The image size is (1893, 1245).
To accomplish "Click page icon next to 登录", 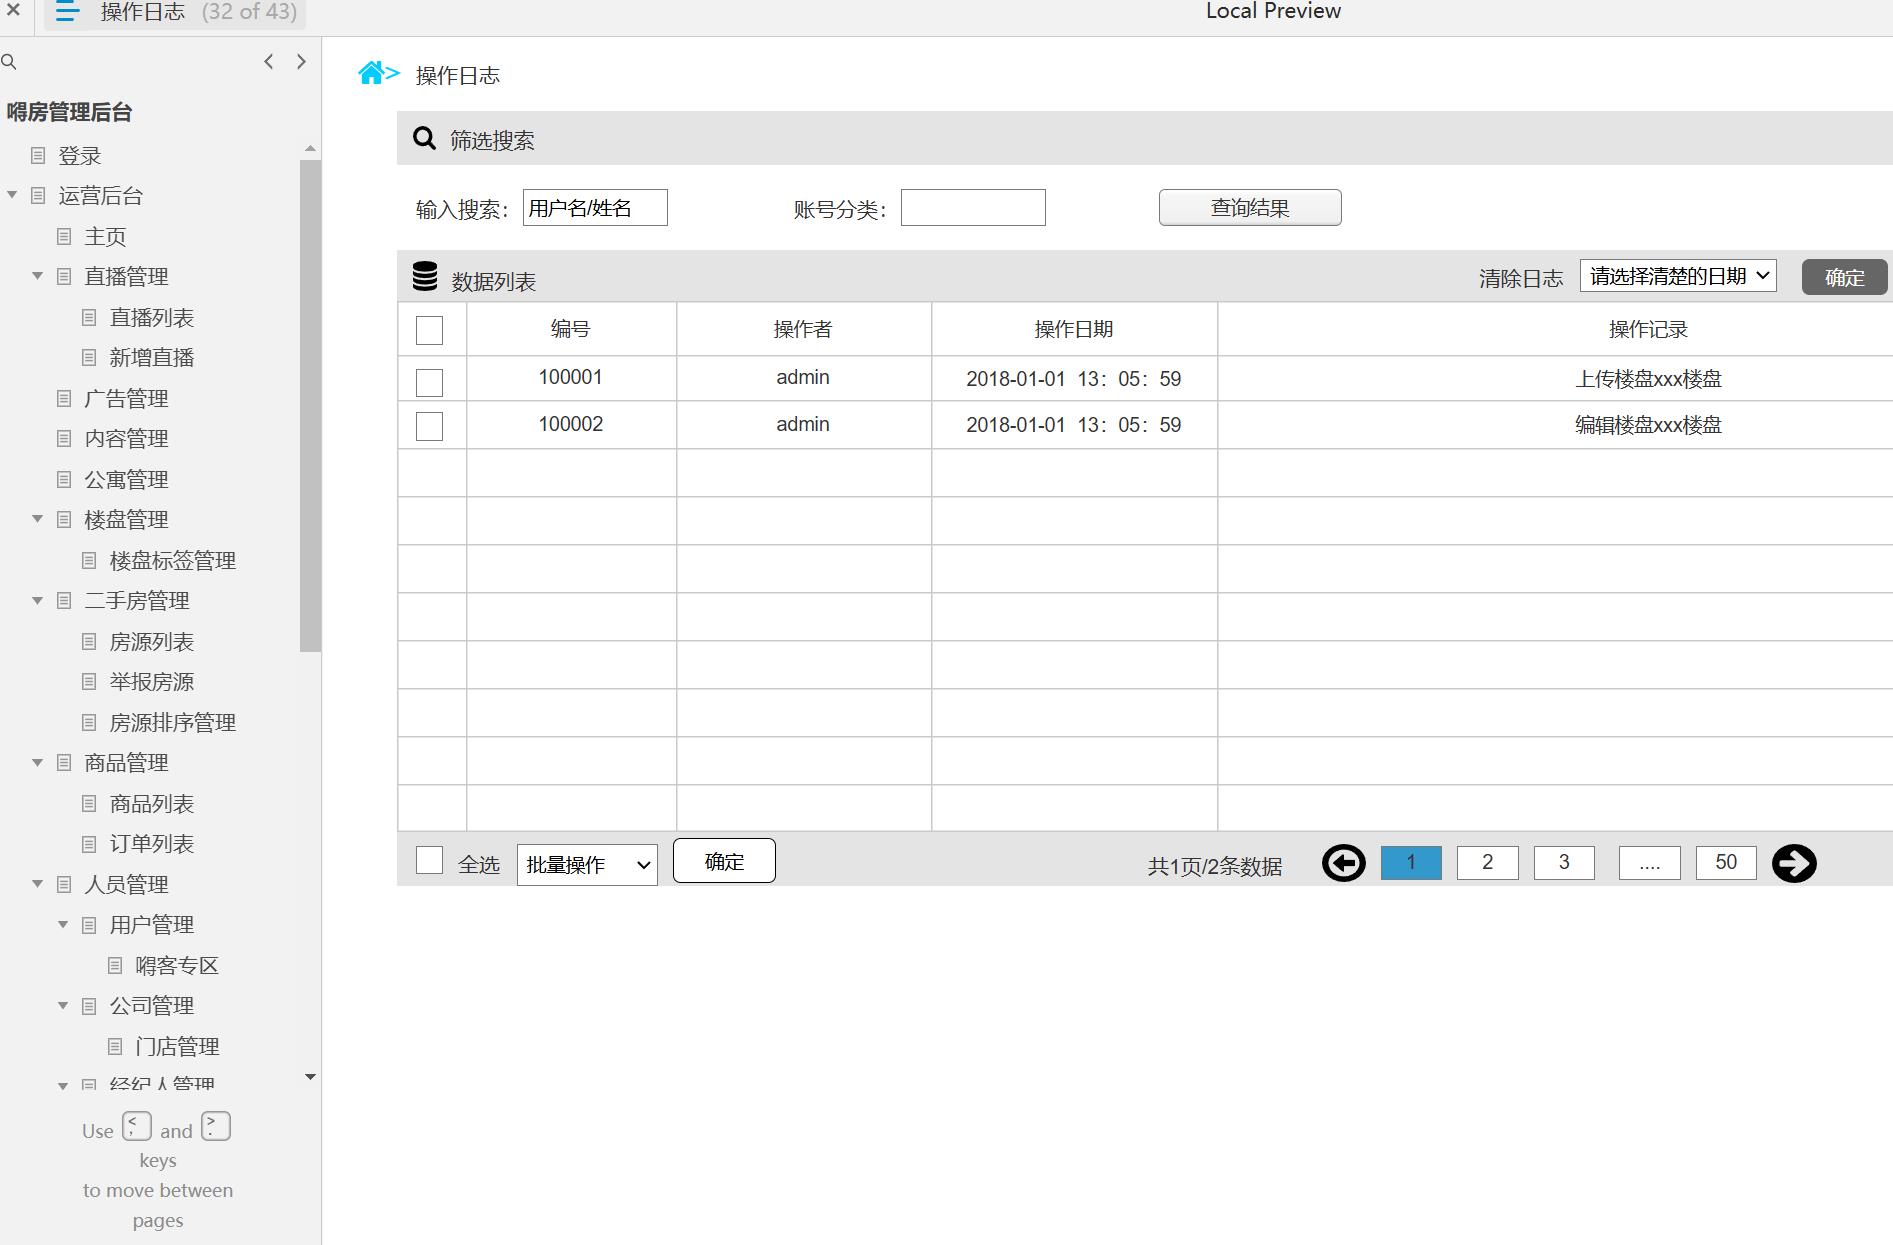I will click(x=38, y=155).
